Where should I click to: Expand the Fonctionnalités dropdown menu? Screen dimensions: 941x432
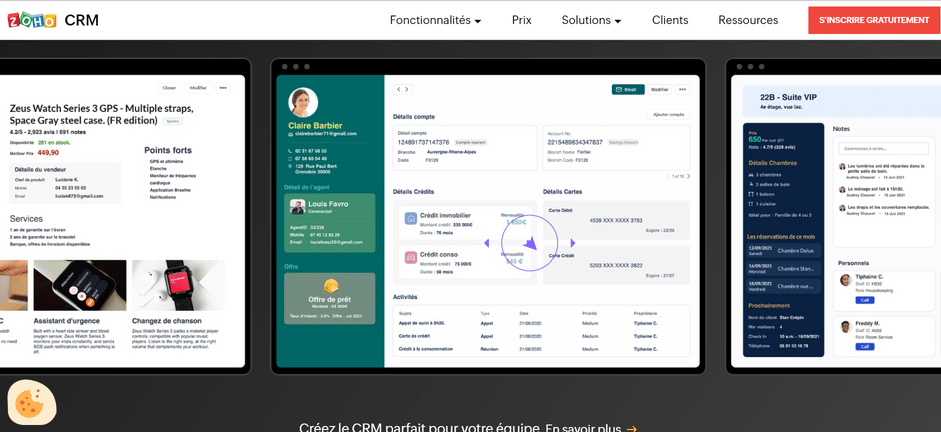(435, 20)
